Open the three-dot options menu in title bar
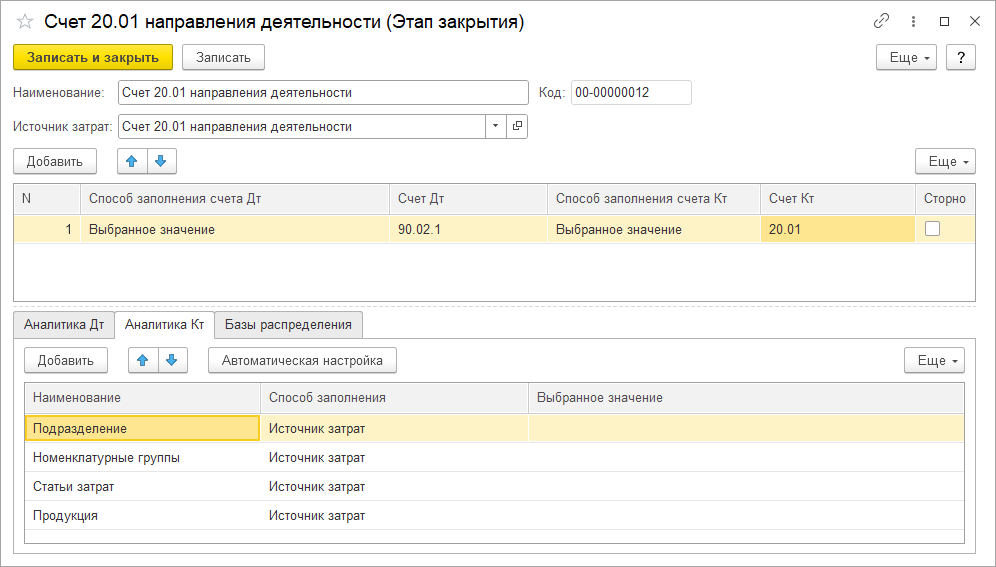This screenshot has height=567, width=996. [913, 22]
